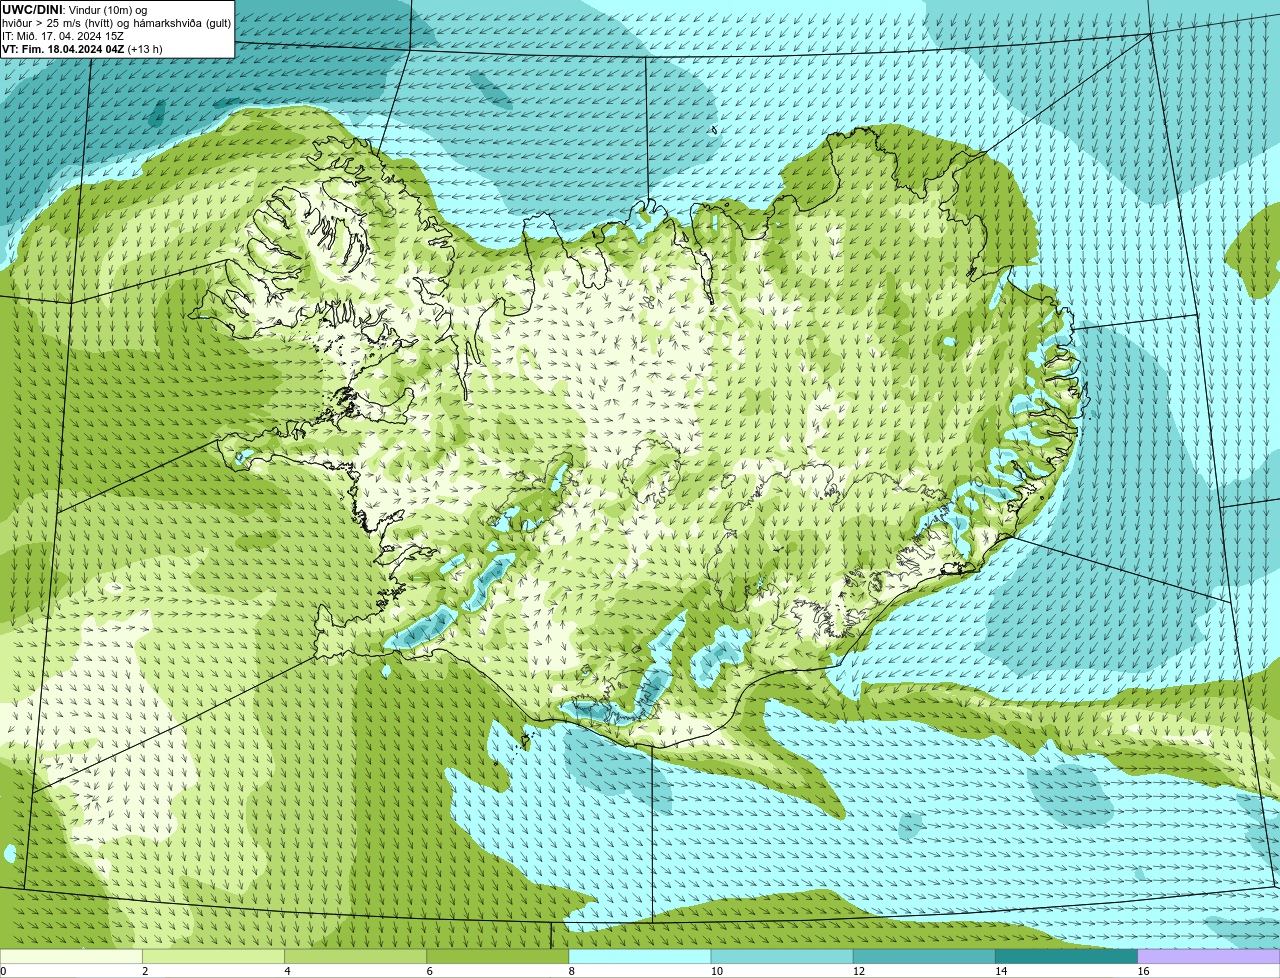
Task: Click the 'VT: Fim. 18.04.2024 04Z (+13 h)' line
Action: tap(82, 49)
